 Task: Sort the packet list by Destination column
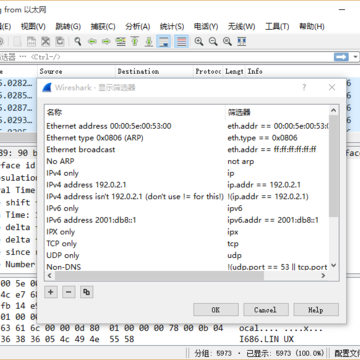click(x=154, y=71)
